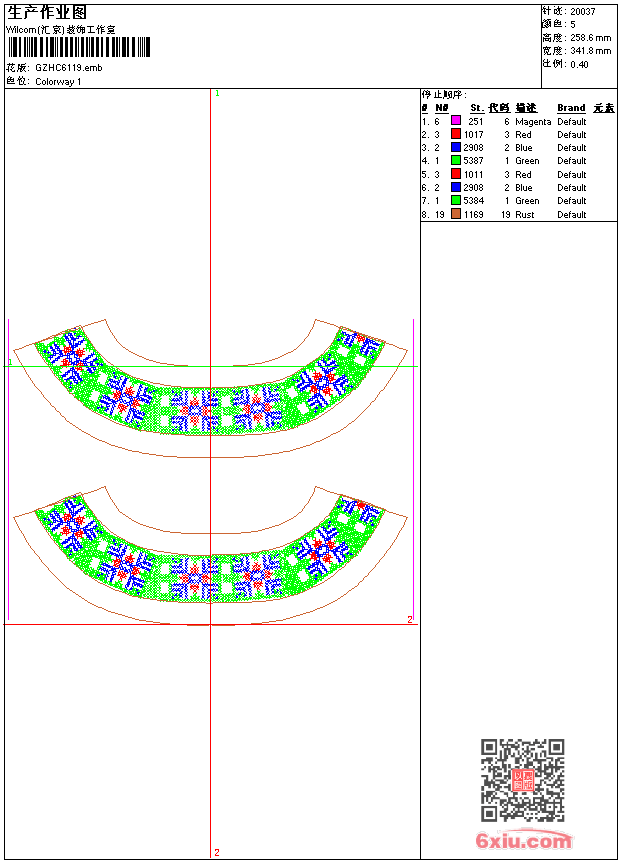Viewport: 620px width, 860px height.
Task: Click the Rust description text
Action: pyautogui.click(x=525, y=214)
